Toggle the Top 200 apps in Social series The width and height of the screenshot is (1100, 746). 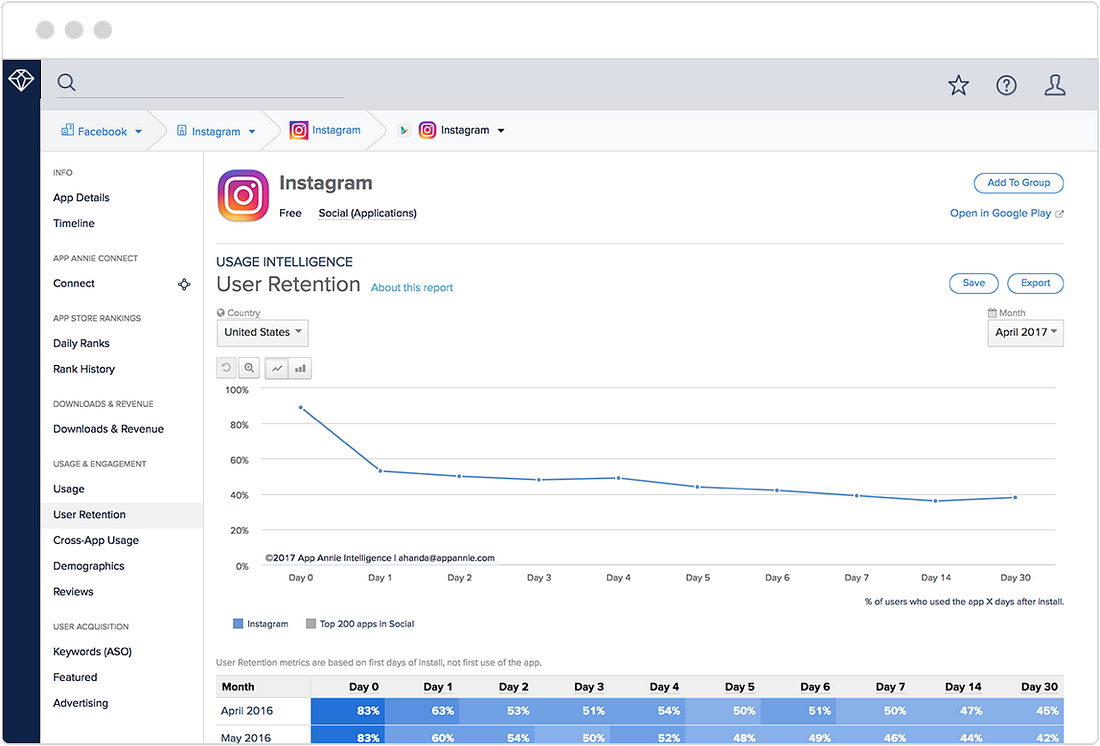point(360,624)
